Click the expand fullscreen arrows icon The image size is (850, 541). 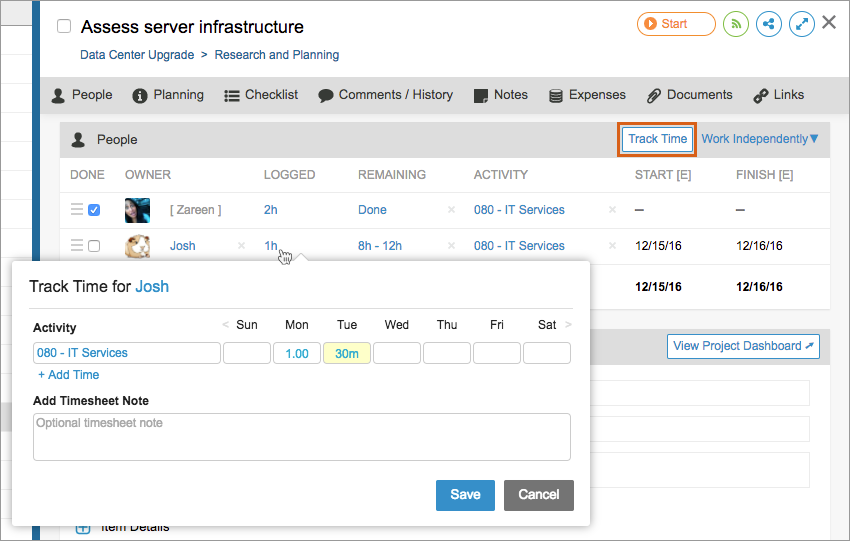(x=801, y=25)
